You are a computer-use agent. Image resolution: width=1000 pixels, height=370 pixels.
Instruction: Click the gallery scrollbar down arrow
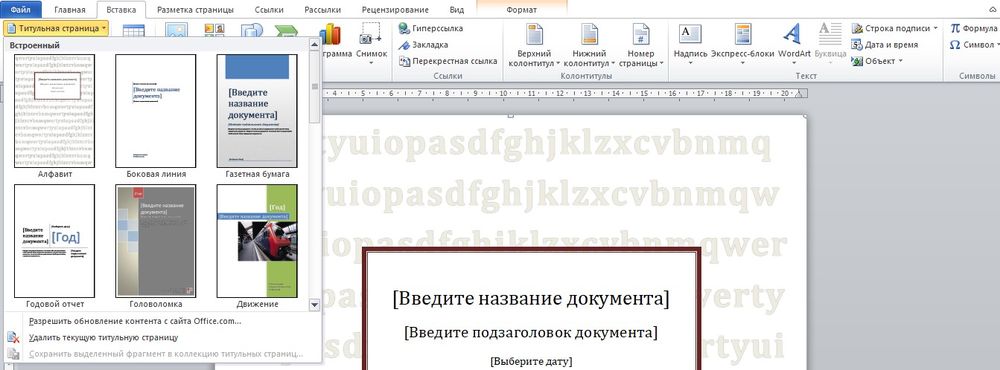(314, 306)
